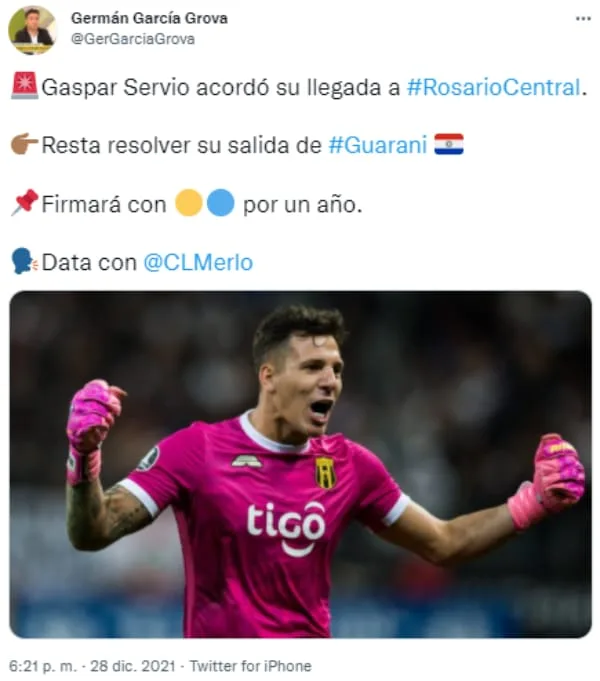This screenshot has height=681, width=600.
Task: Open the three-dot more options menu
Action: (x=583, y=19)
